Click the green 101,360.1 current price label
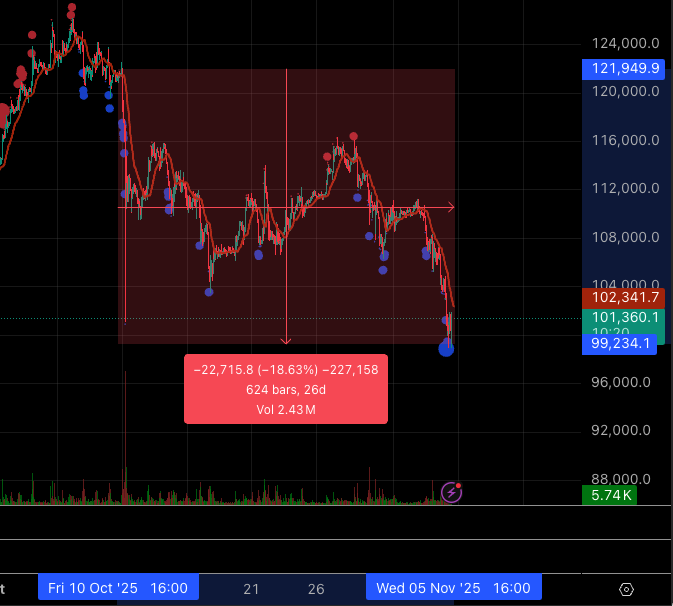This screenshot has height=606, width=673. point(623,318)
